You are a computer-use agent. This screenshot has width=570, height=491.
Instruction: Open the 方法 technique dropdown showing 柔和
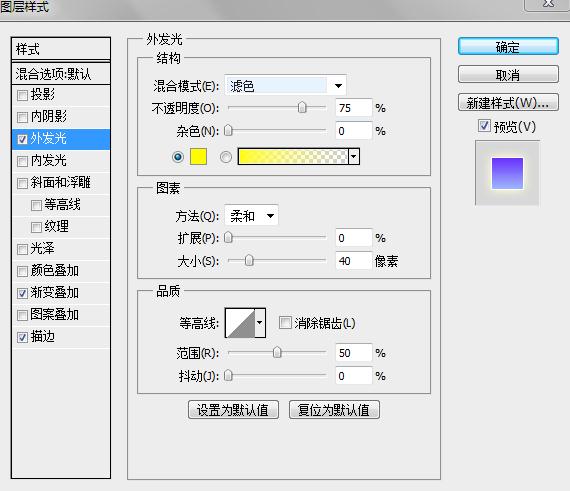pyautogui.click(x=251, y=216)
